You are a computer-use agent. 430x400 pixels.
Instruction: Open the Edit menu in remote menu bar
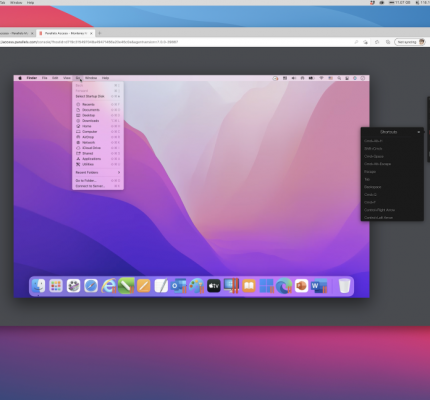click(x=55, y=78)
